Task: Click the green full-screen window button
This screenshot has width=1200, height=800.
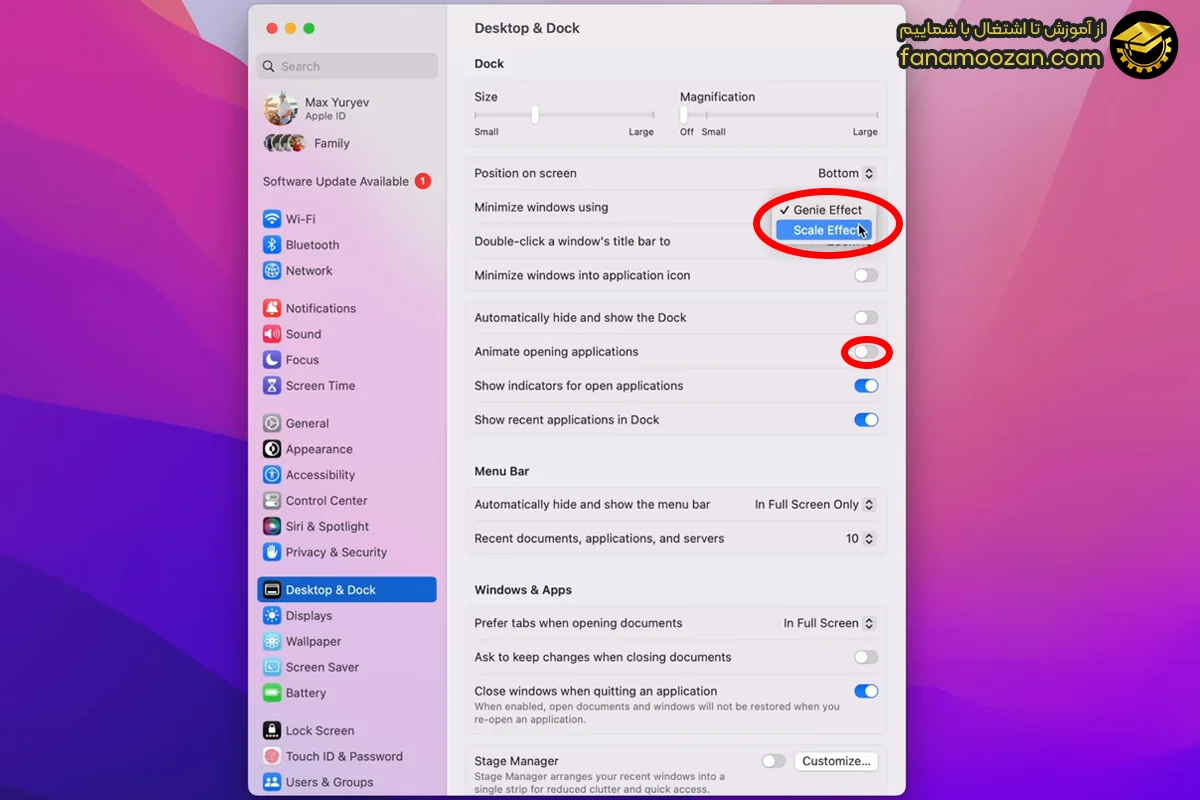Action: coord(309,28)
